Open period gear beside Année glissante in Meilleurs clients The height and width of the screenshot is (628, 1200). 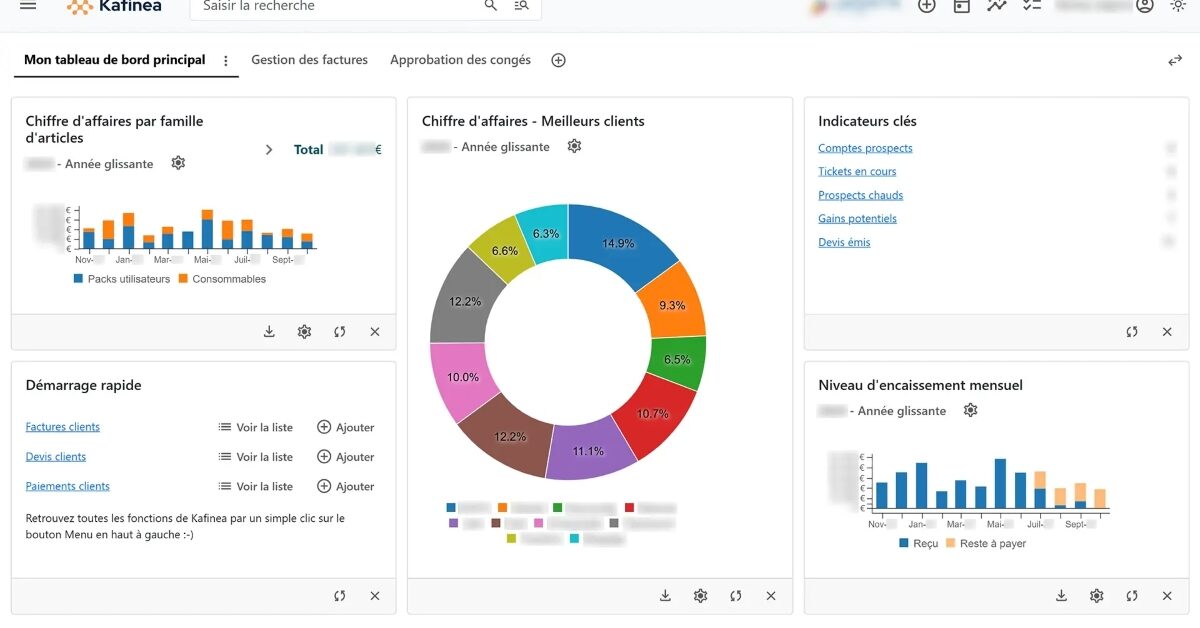click(x=574, y=147)
